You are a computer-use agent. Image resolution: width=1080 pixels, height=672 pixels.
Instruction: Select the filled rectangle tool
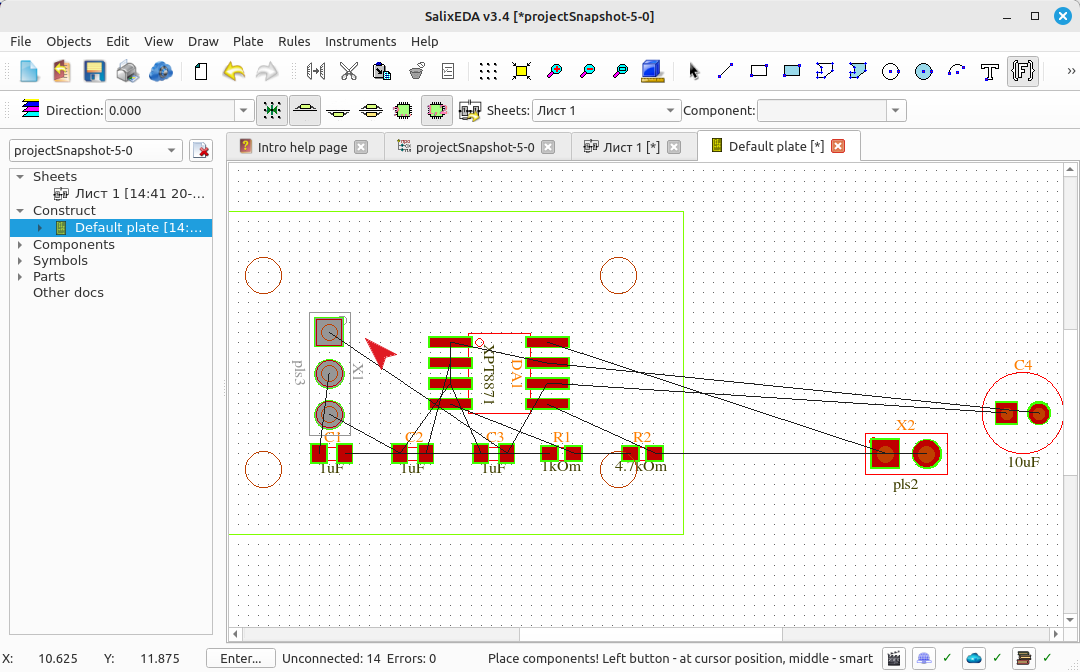click(791, 71)
